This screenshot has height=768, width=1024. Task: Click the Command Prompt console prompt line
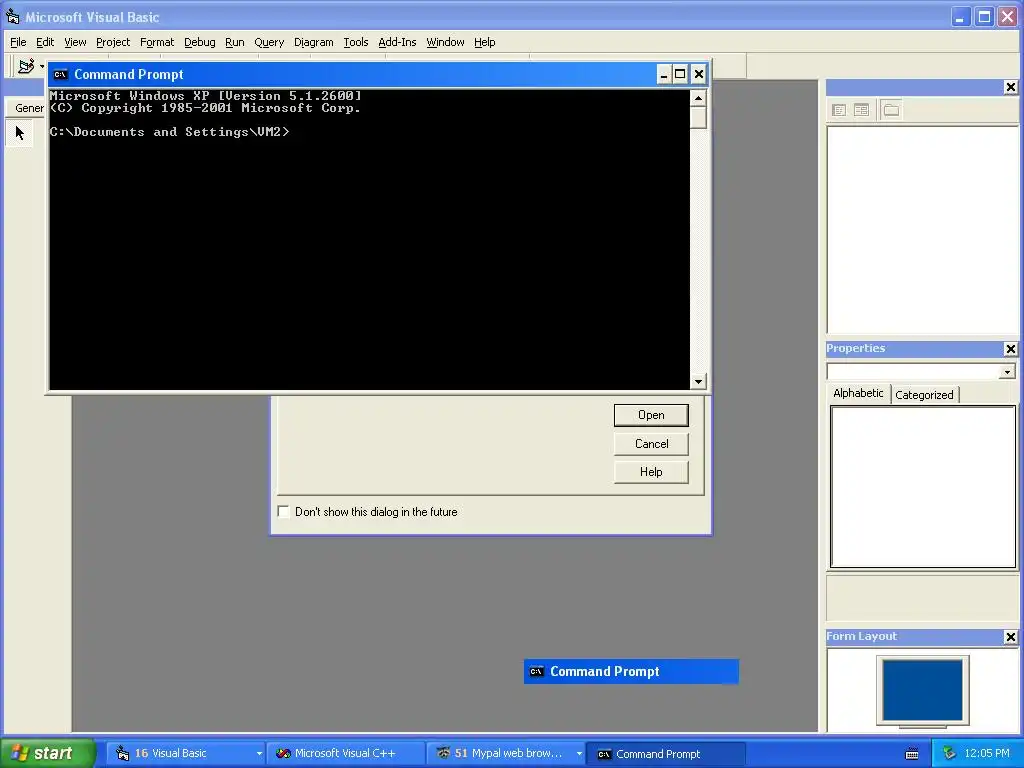(169, 132)
